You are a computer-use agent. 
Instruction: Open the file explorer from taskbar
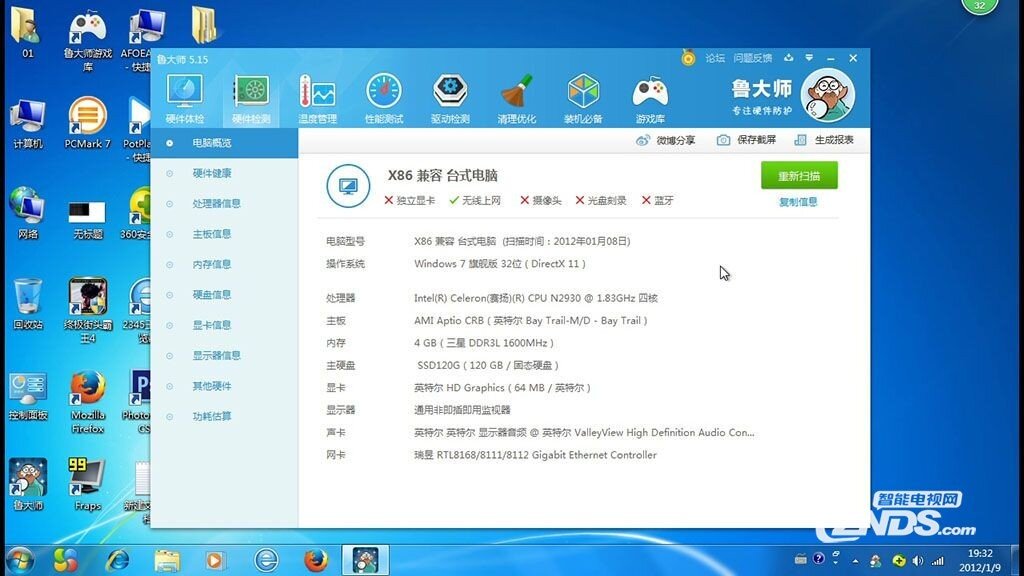167,560
